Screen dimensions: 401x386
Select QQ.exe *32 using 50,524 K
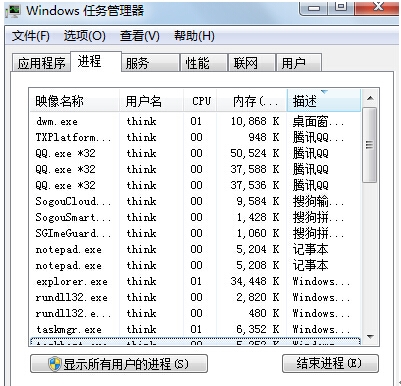point(195,153)
